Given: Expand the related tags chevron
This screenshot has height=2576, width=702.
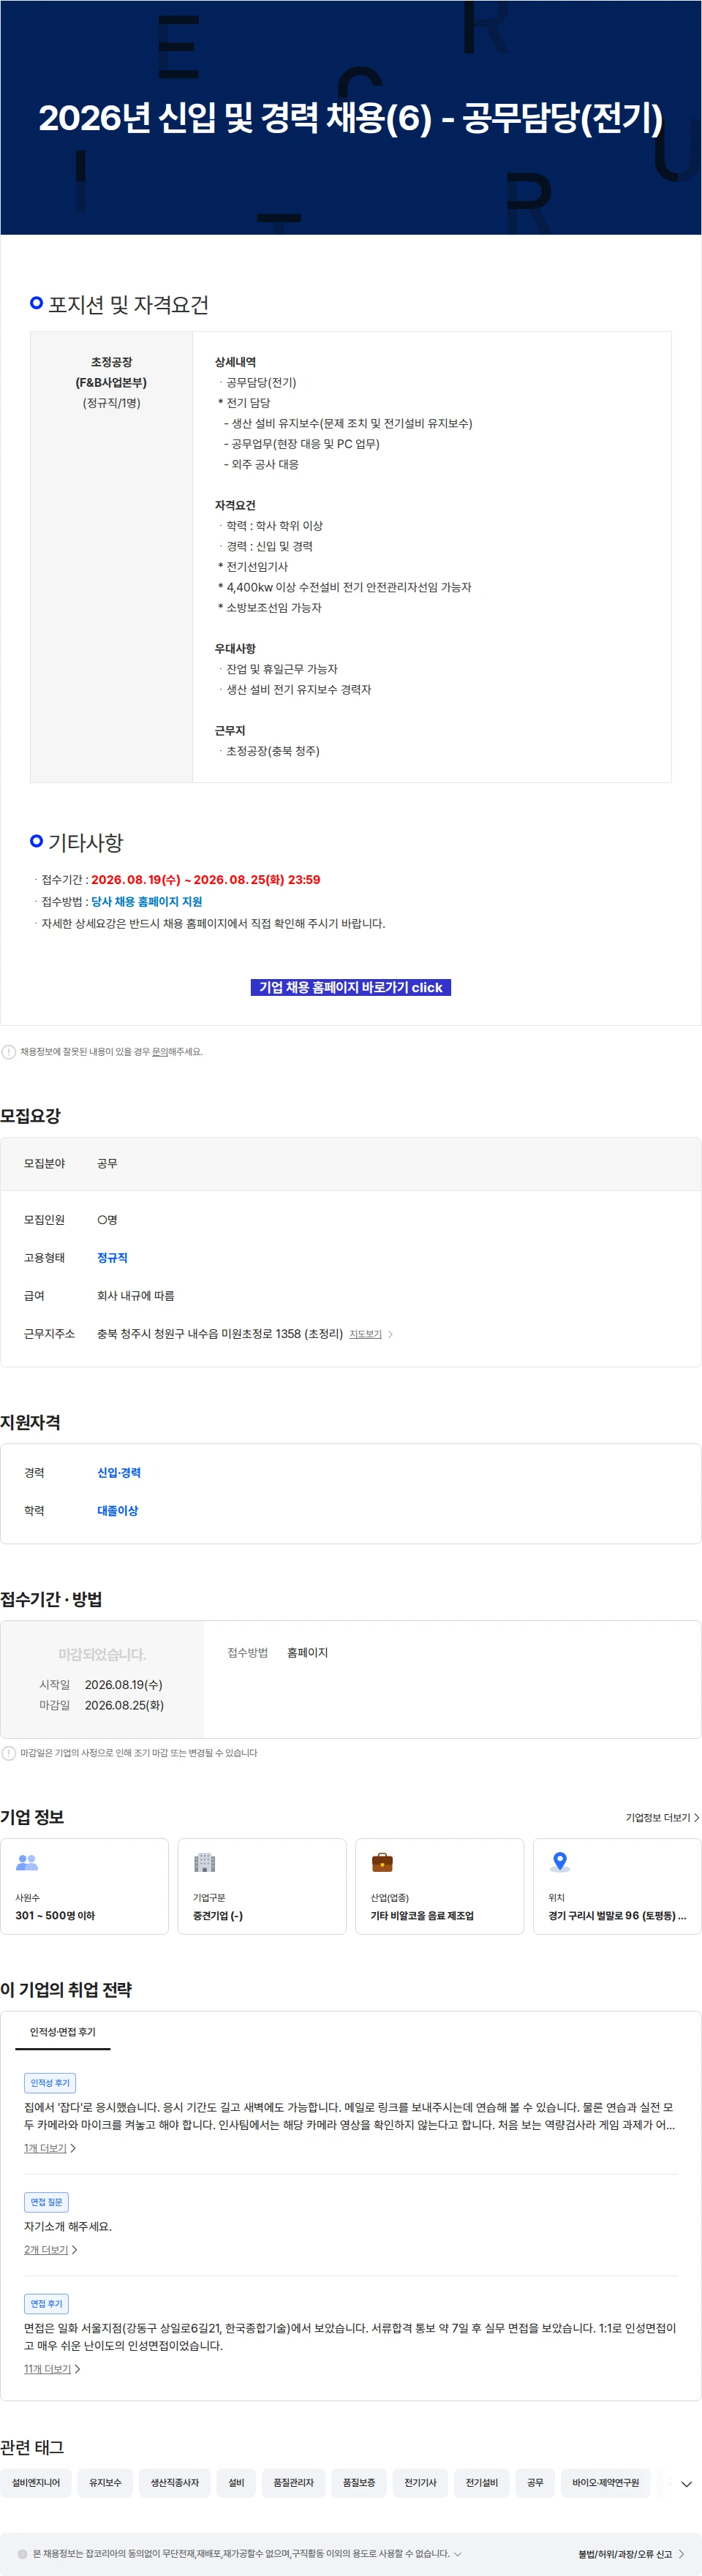Looking at the screenshot, I should click(686, 2484).
